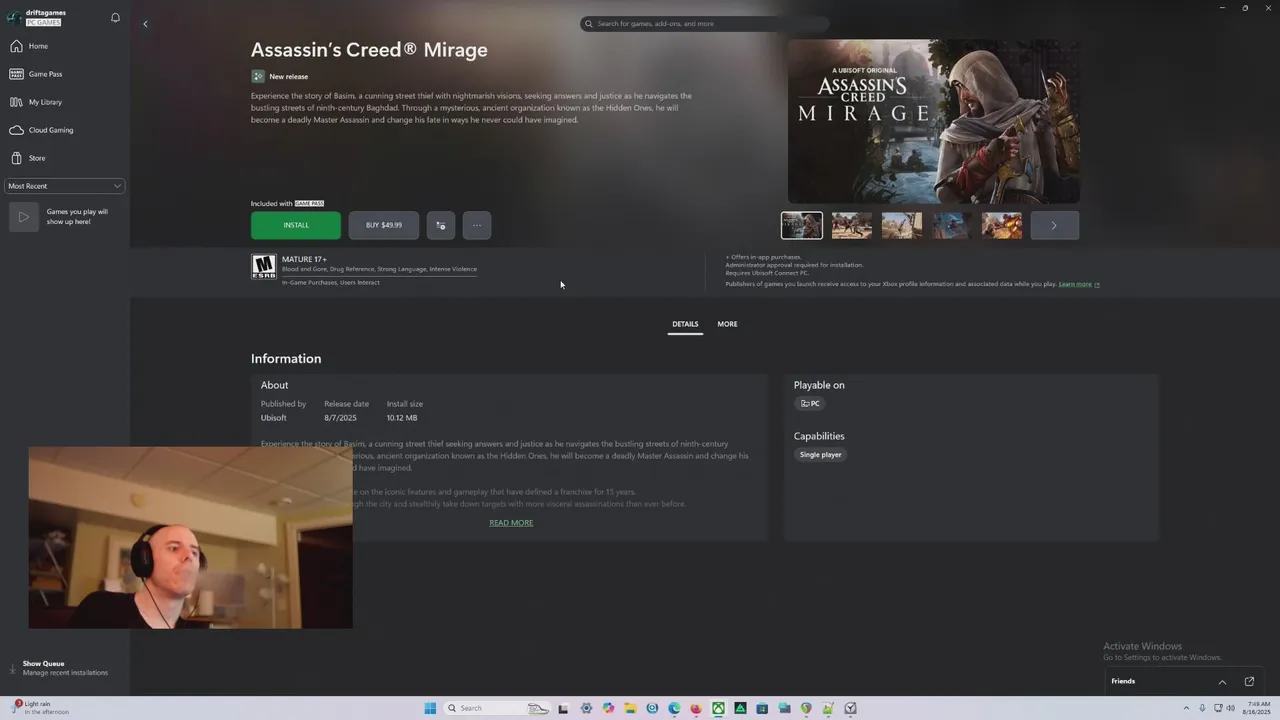Screen dimensions: 1280x720
Task: Click the BUY $49.99 button
Action: [384, 225]
